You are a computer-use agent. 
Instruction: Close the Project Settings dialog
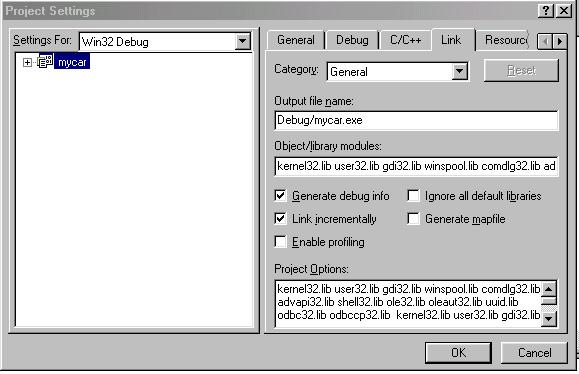pyautogui.click(x=564, y=11)
